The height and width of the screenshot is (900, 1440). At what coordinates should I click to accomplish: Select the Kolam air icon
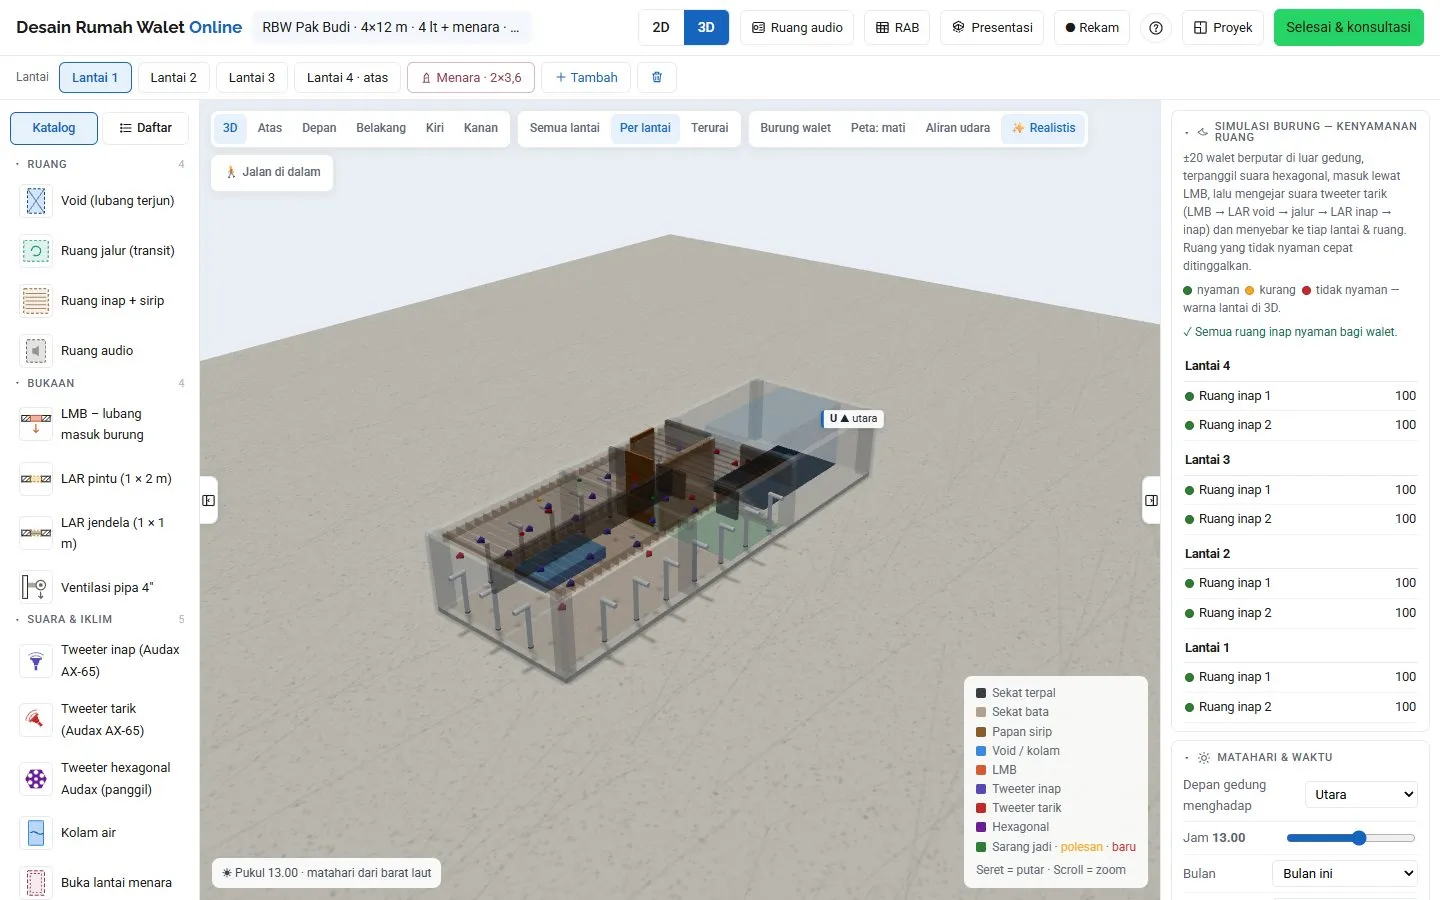[36, 833]
